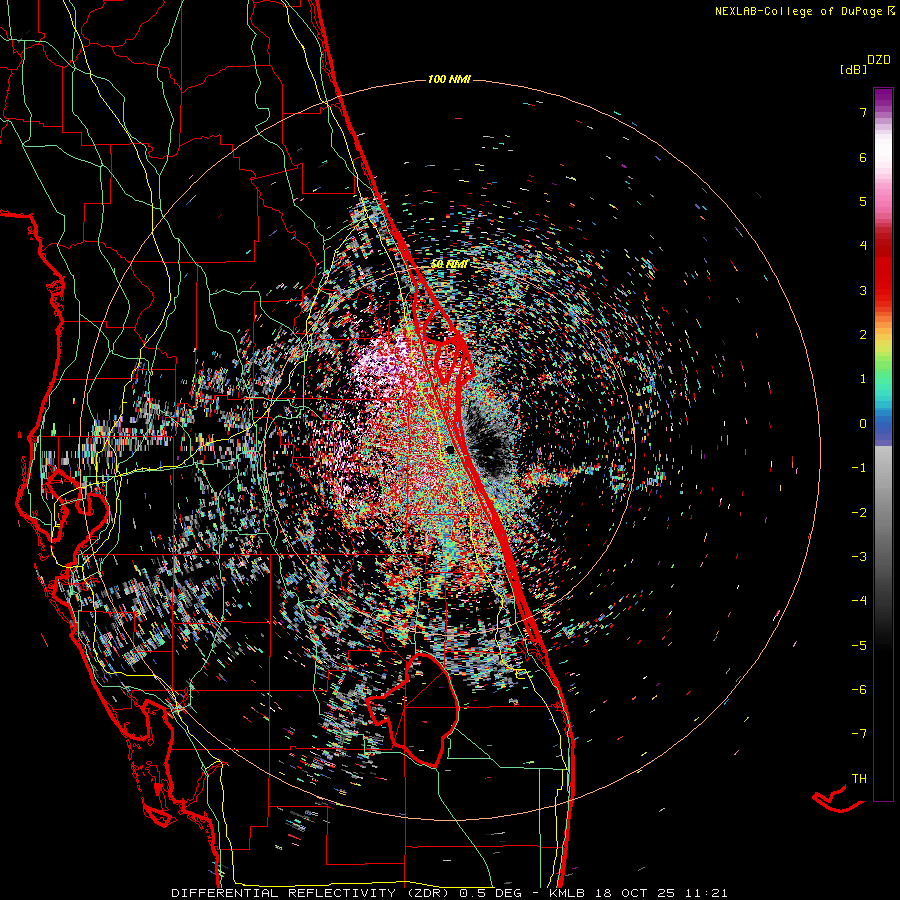The width and height of the screenshot is (900, 900).
Task: Click the 0 dB scale label
Action: click(x=863, y=424)
